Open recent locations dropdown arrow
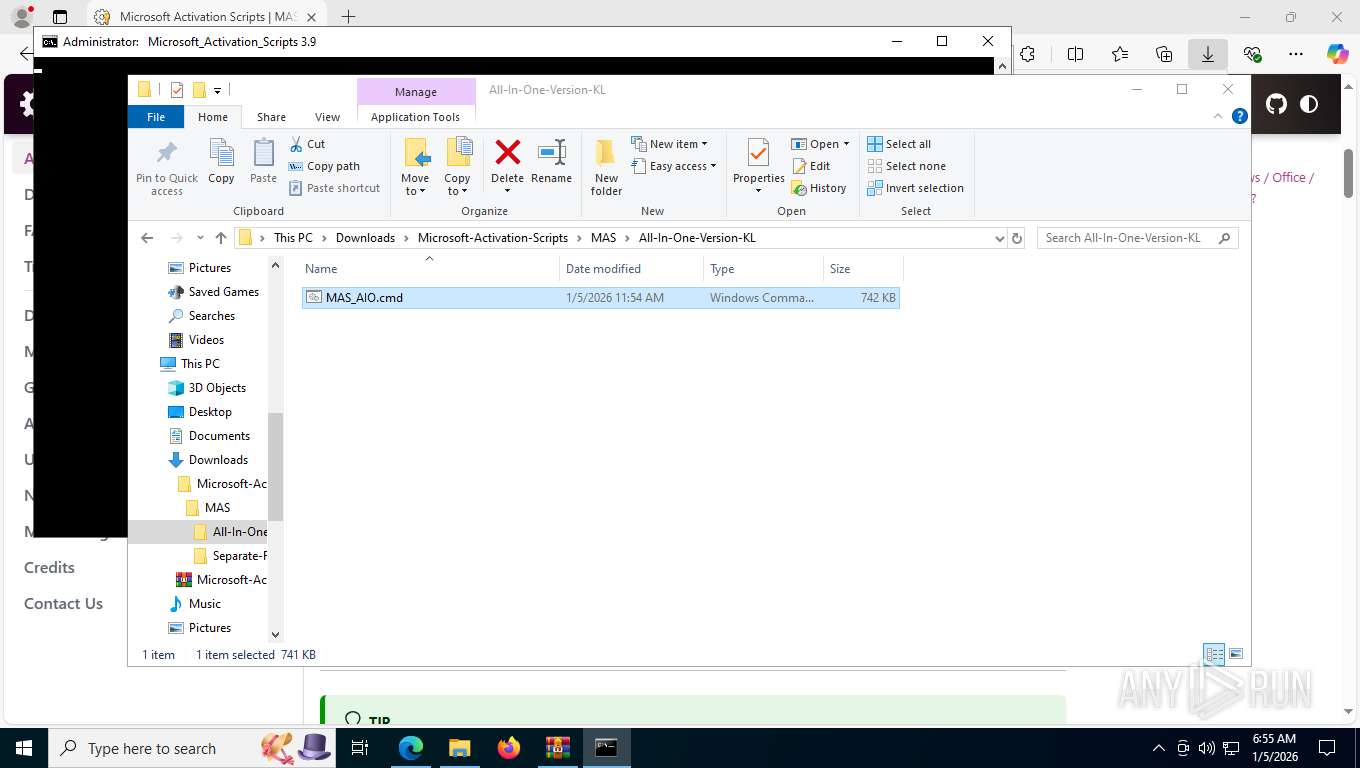The height and width of the screenshot is (768, 1360). pos(201,238)
